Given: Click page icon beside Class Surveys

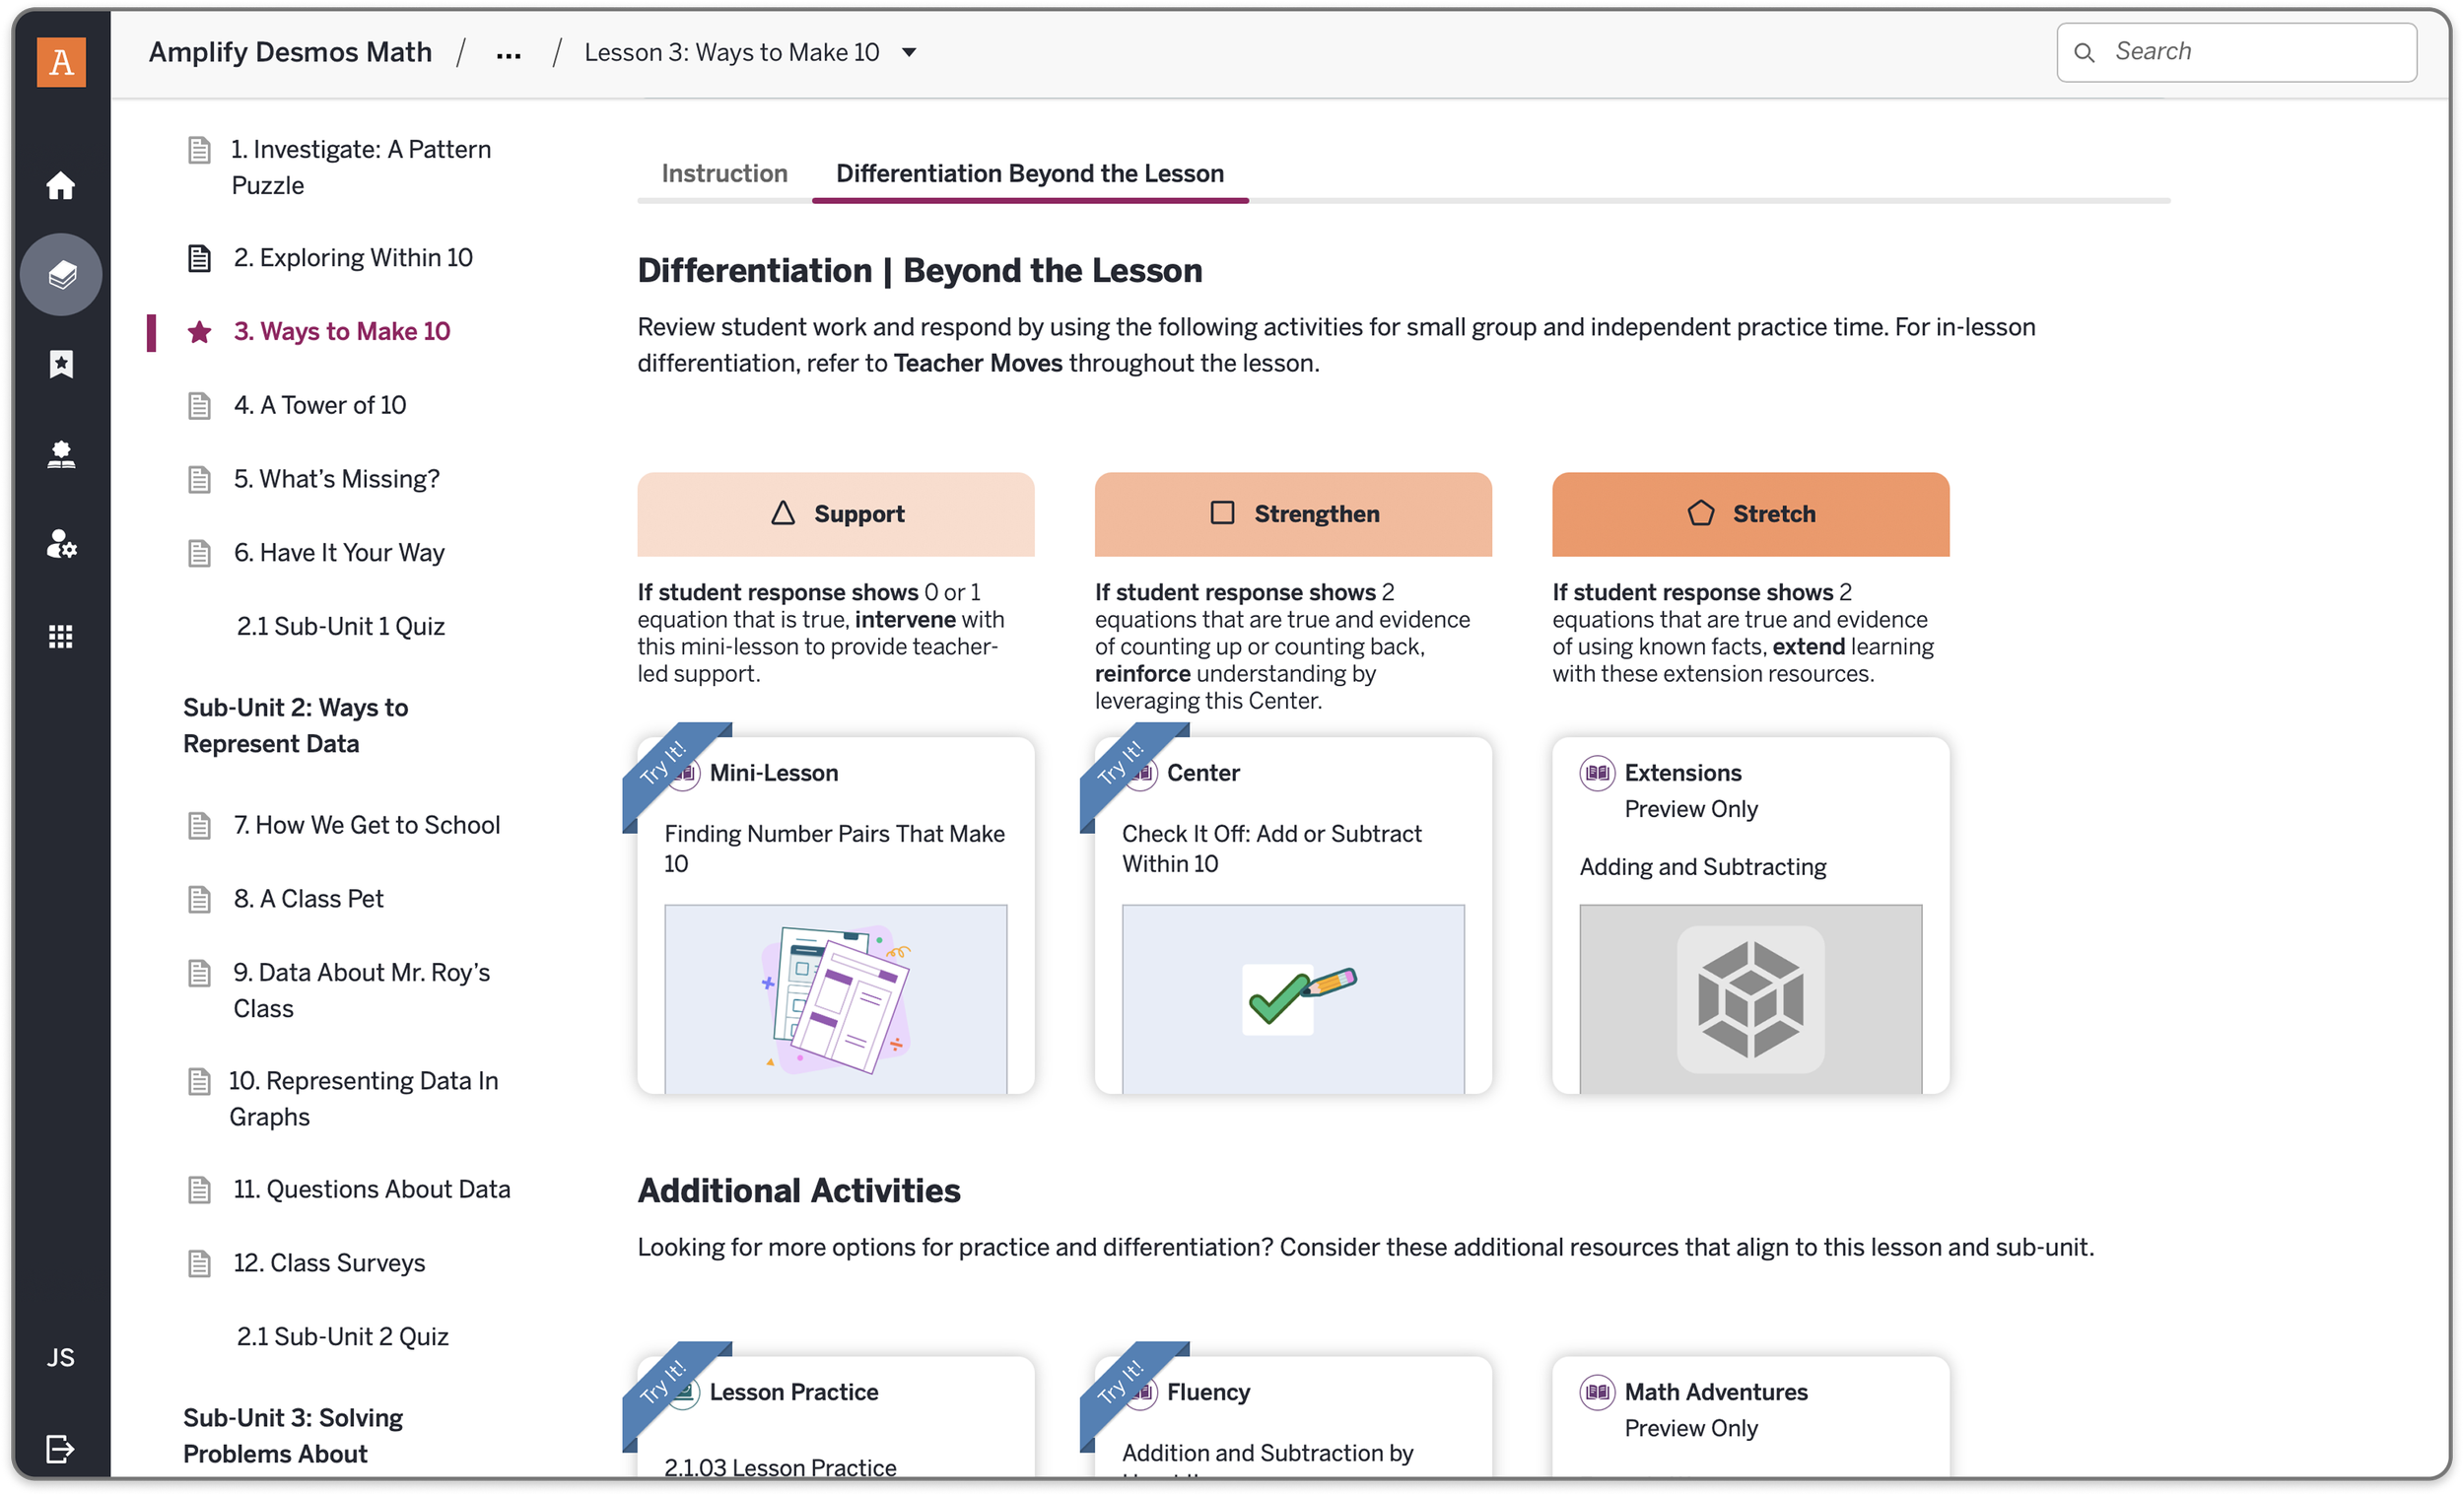Looking at the screenshot, I should click(200, 1263).
